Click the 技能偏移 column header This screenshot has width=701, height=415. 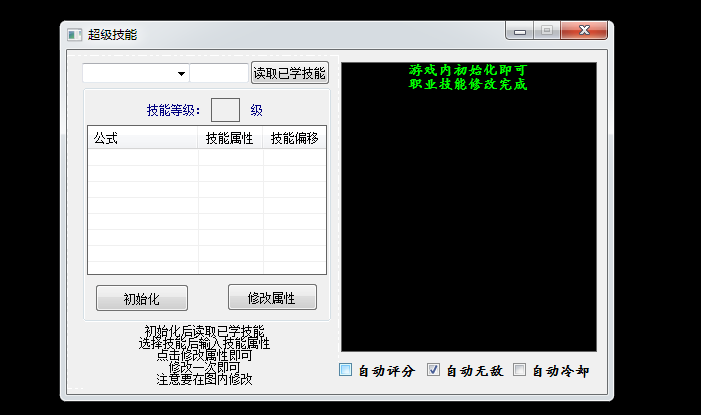[x=294, y=138]
